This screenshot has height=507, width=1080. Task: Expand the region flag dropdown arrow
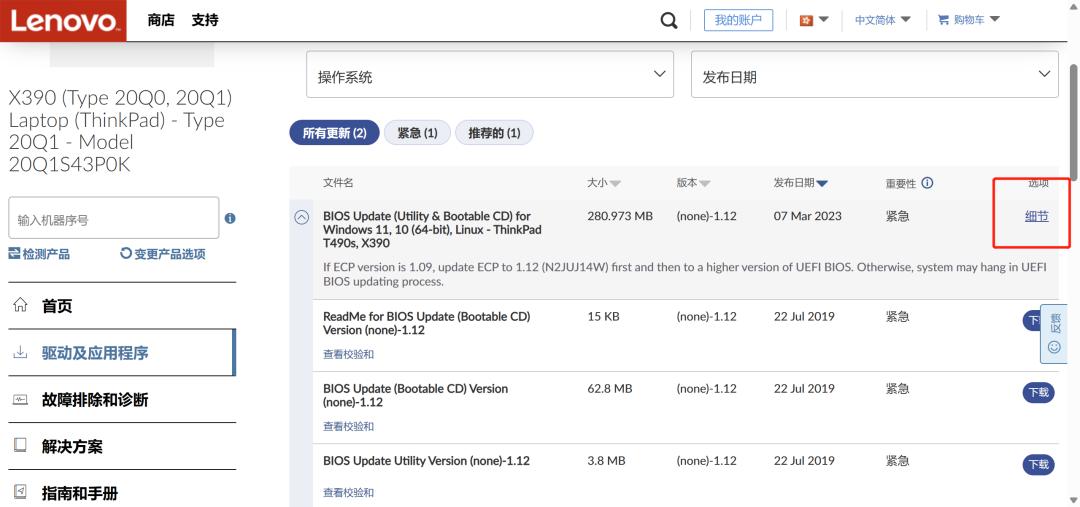click(x=823, y=19)
